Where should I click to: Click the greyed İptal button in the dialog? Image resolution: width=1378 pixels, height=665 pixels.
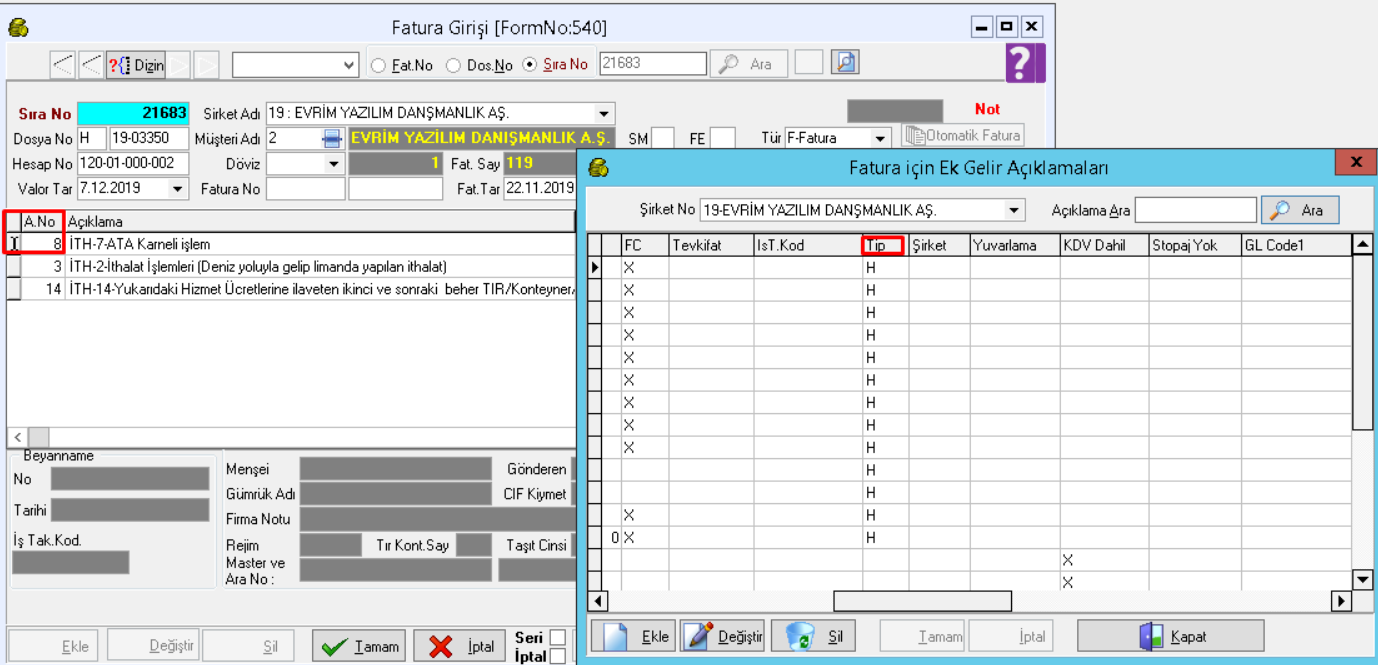[1011, 636]
